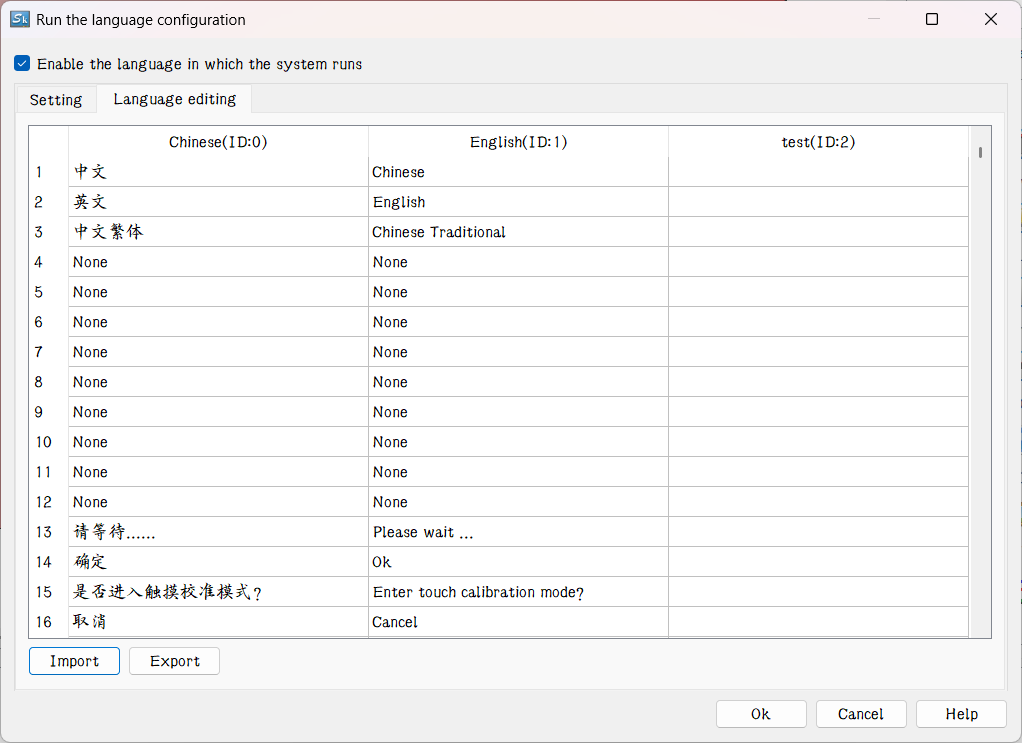The image size is (1022, 743).
Task: Select row number 15 header
Action: [46, 592]
